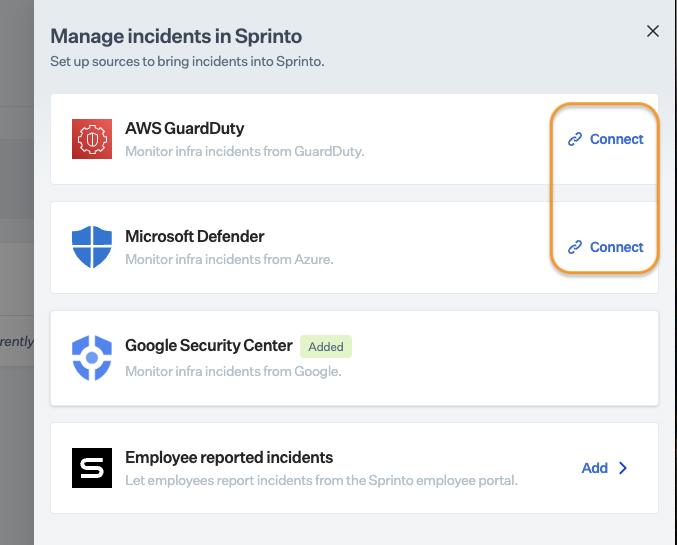Add Employee reported incidents source
The height and width of the screenshot is (545, 677).
tap(604, 468)
